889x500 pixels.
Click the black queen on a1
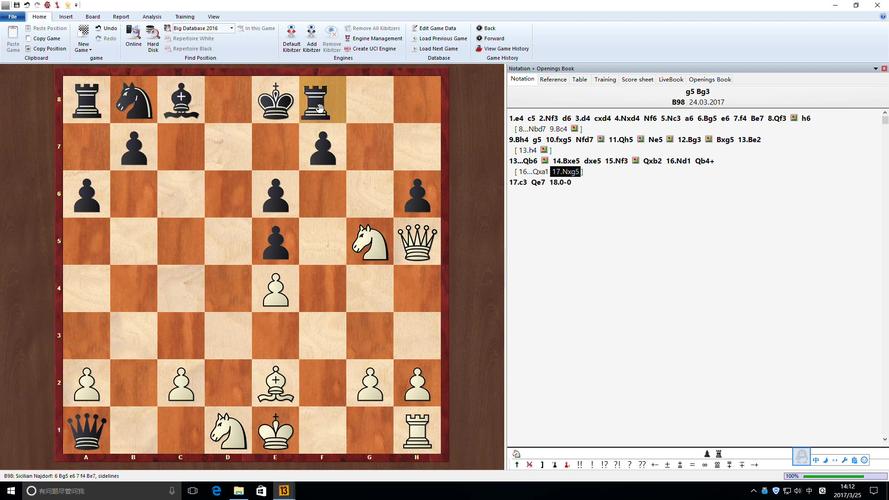point(86,430)
